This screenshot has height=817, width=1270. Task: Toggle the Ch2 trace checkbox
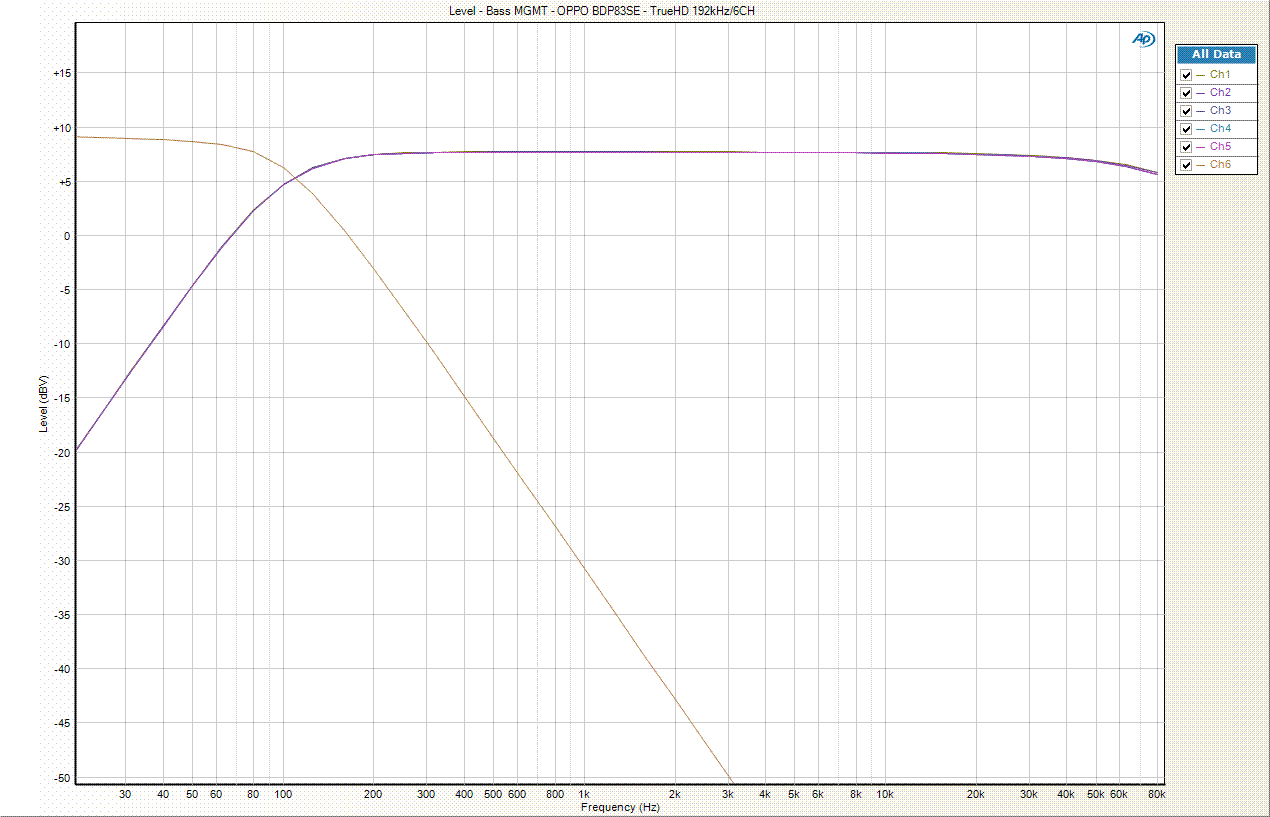coord(1186,93)
